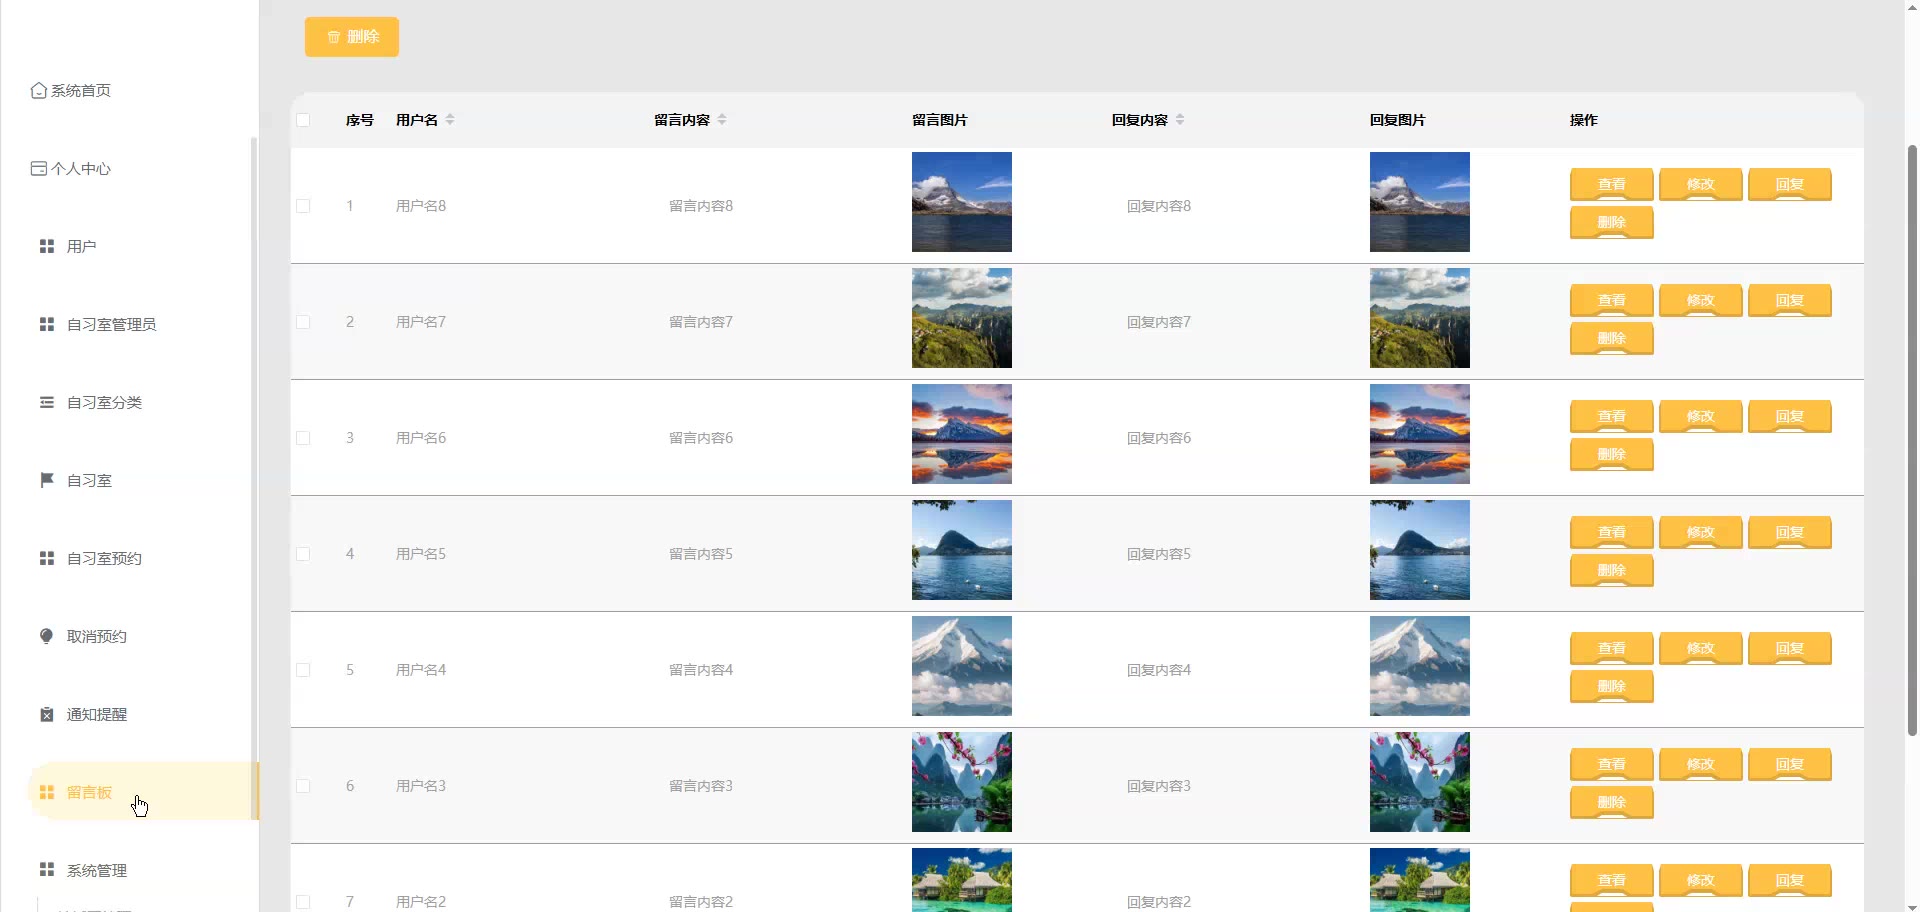Click the clipboard icon next to 通知提醒
The height and width of the screenshot is (912, 1920).
[46, 715]
